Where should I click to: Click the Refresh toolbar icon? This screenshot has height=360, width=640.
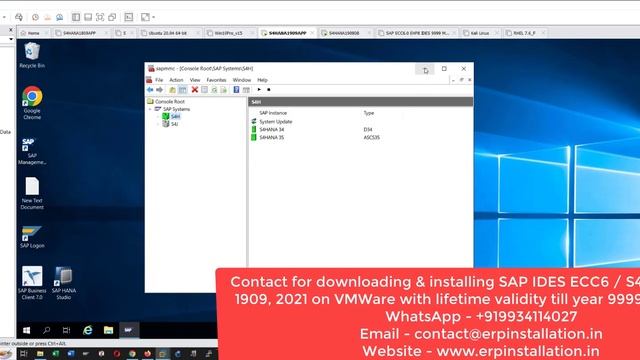point(214,90)
